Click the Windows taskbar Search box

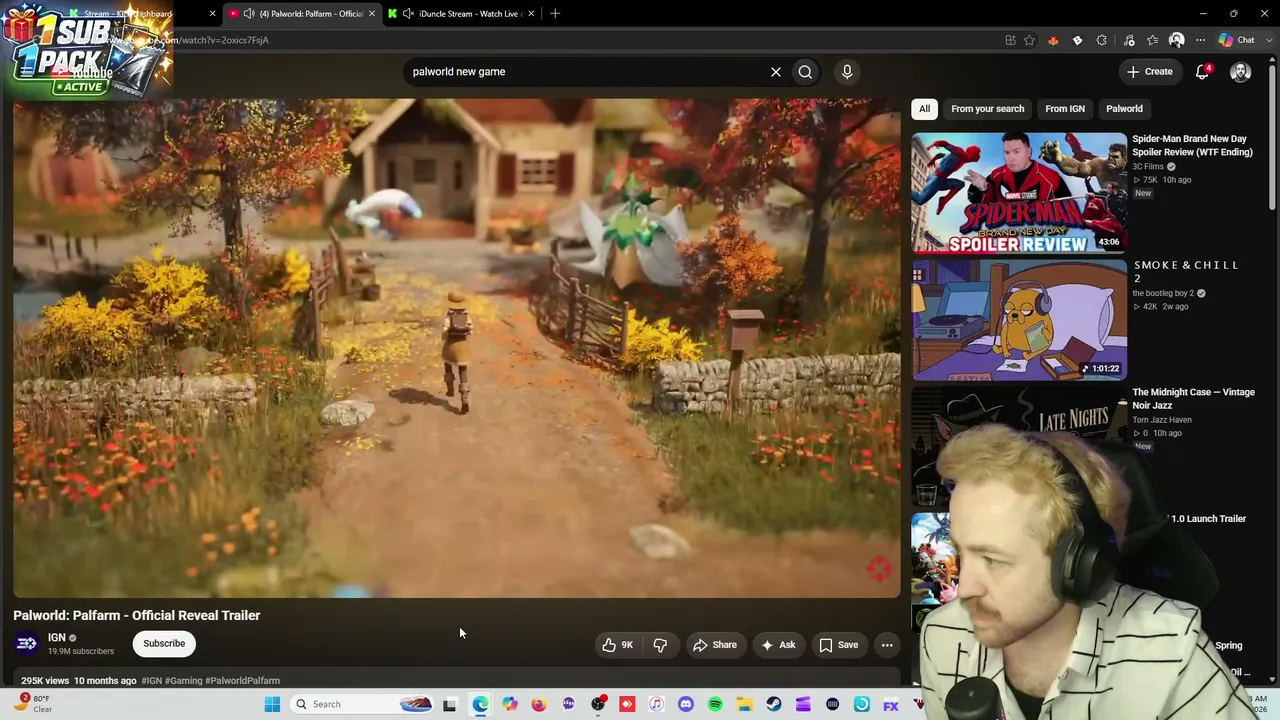click(x=363, y=704)
